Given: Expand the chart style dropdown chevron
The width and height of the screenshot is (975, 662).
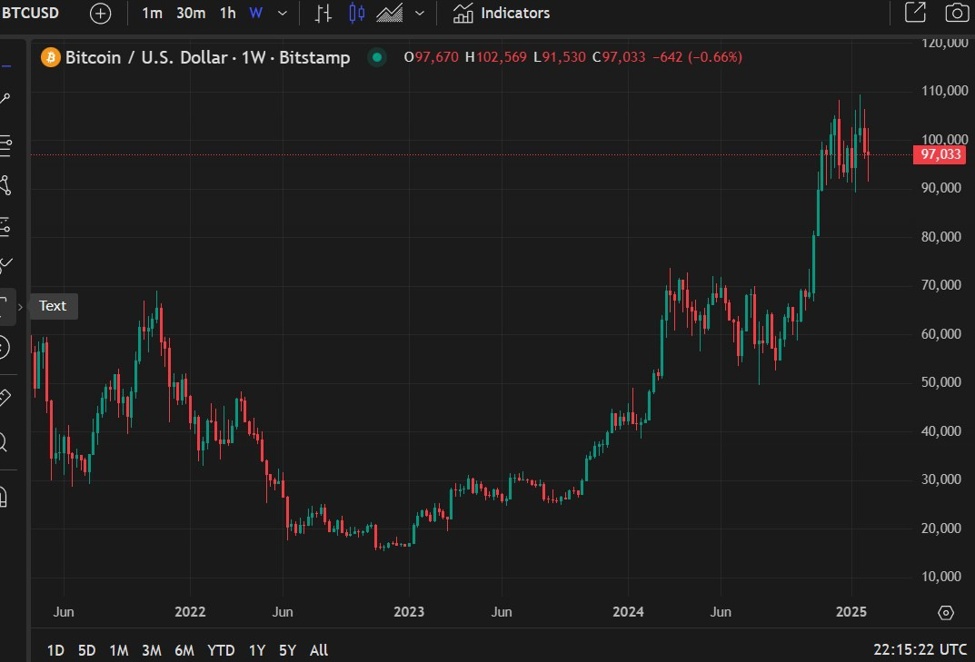Looking at the screenshot, I should 419,13.
